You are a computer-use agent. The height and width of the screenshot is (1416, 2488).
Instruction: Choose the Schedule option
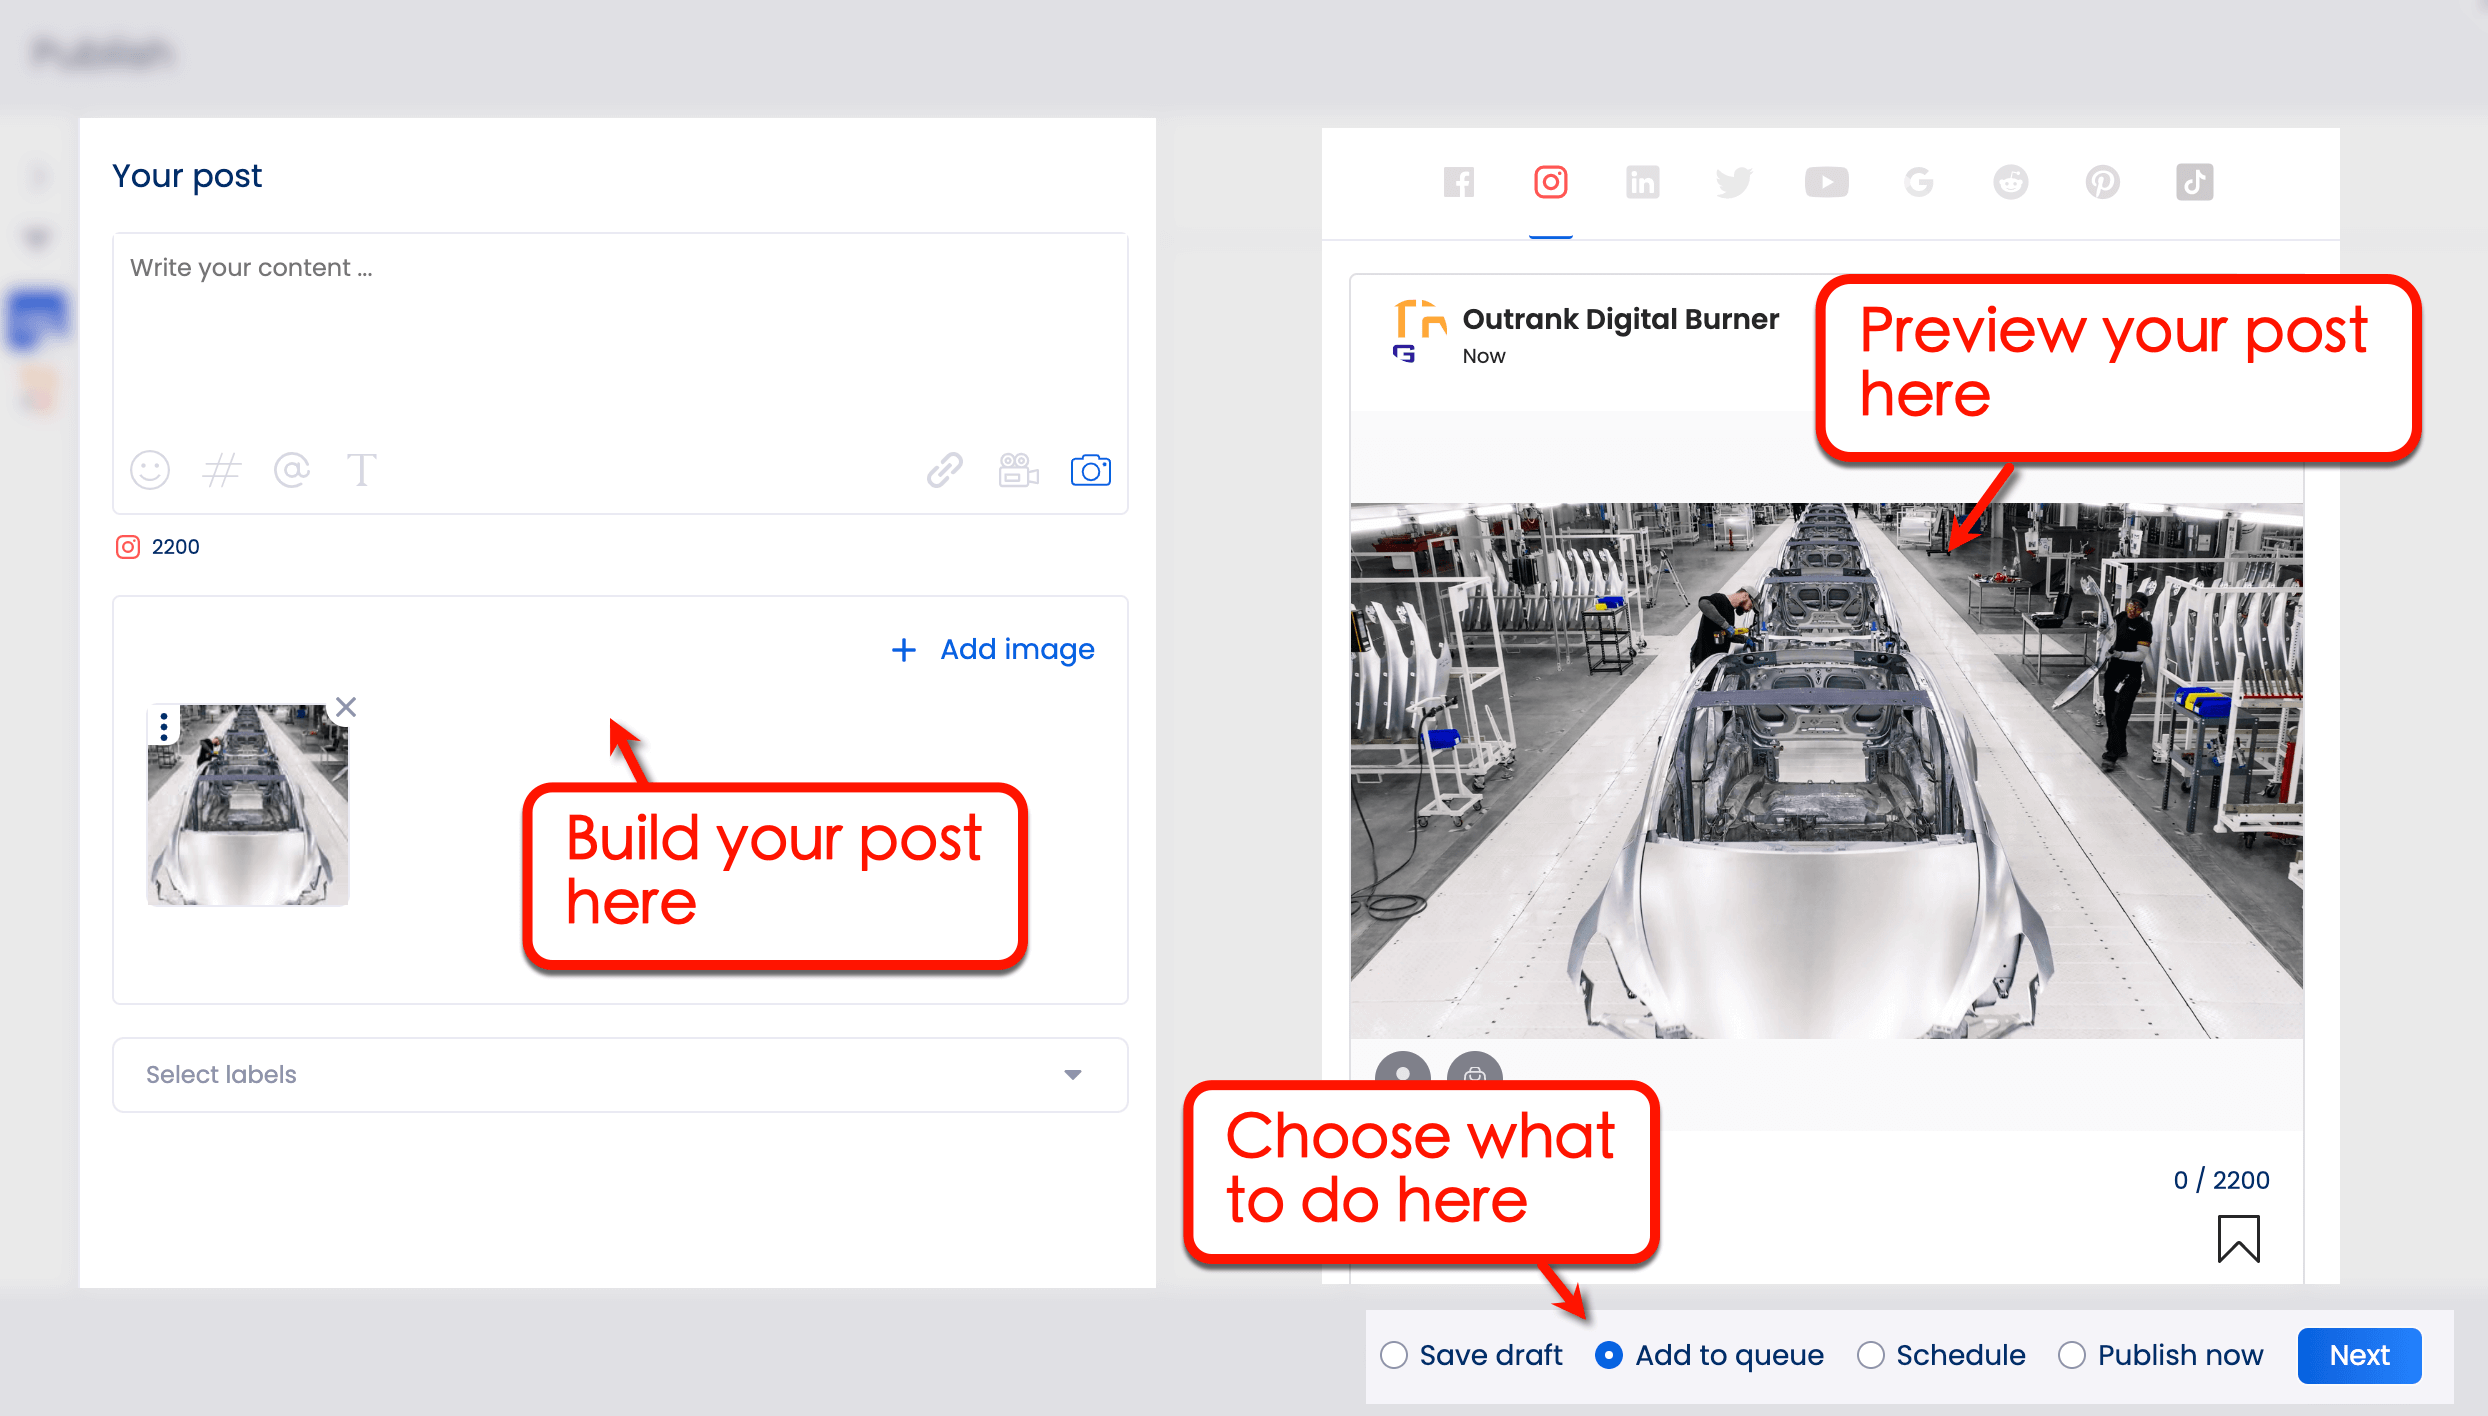[x=1870, y=1355]
